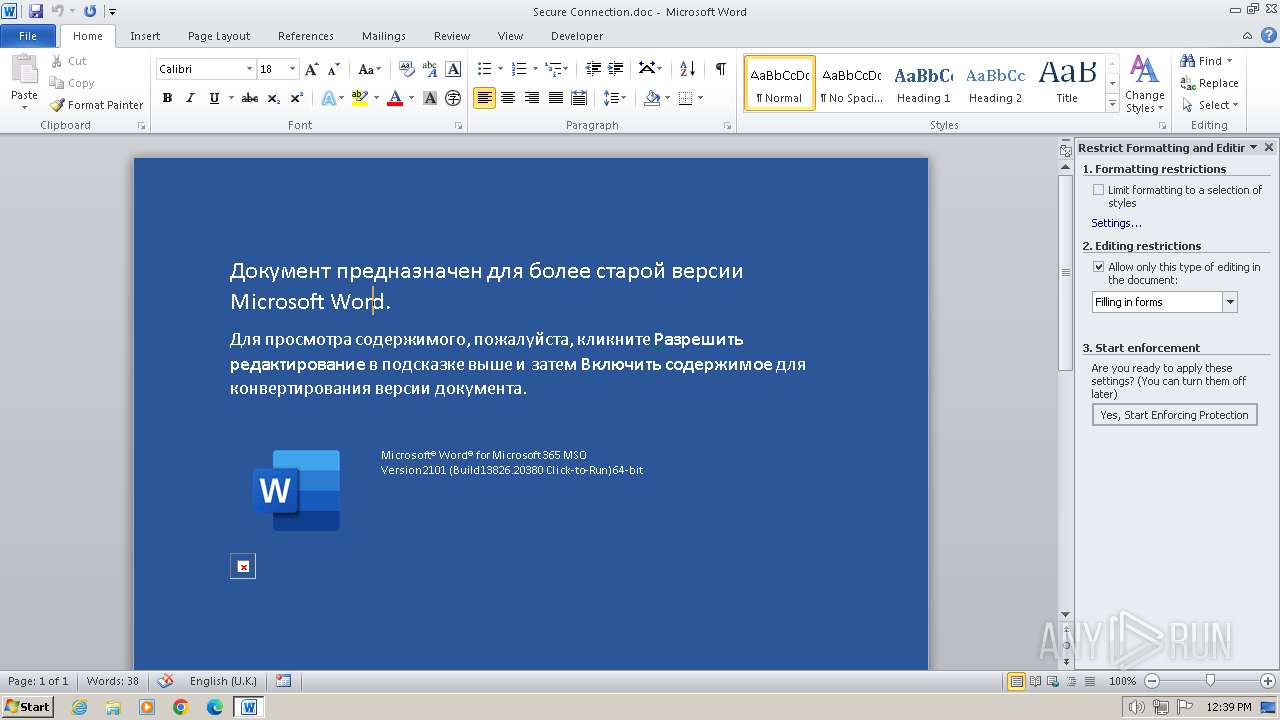The height and width of the screenshot is (720, 1280).
Task: Open the font size dropdown
Action: (x=292, y=69)
